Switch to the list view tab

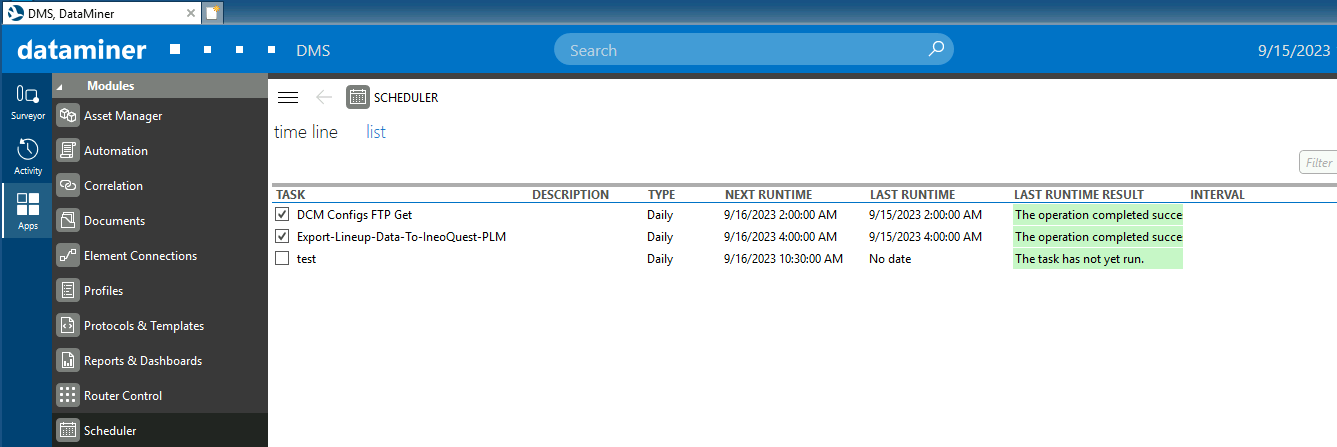click(x=376, y=132)
